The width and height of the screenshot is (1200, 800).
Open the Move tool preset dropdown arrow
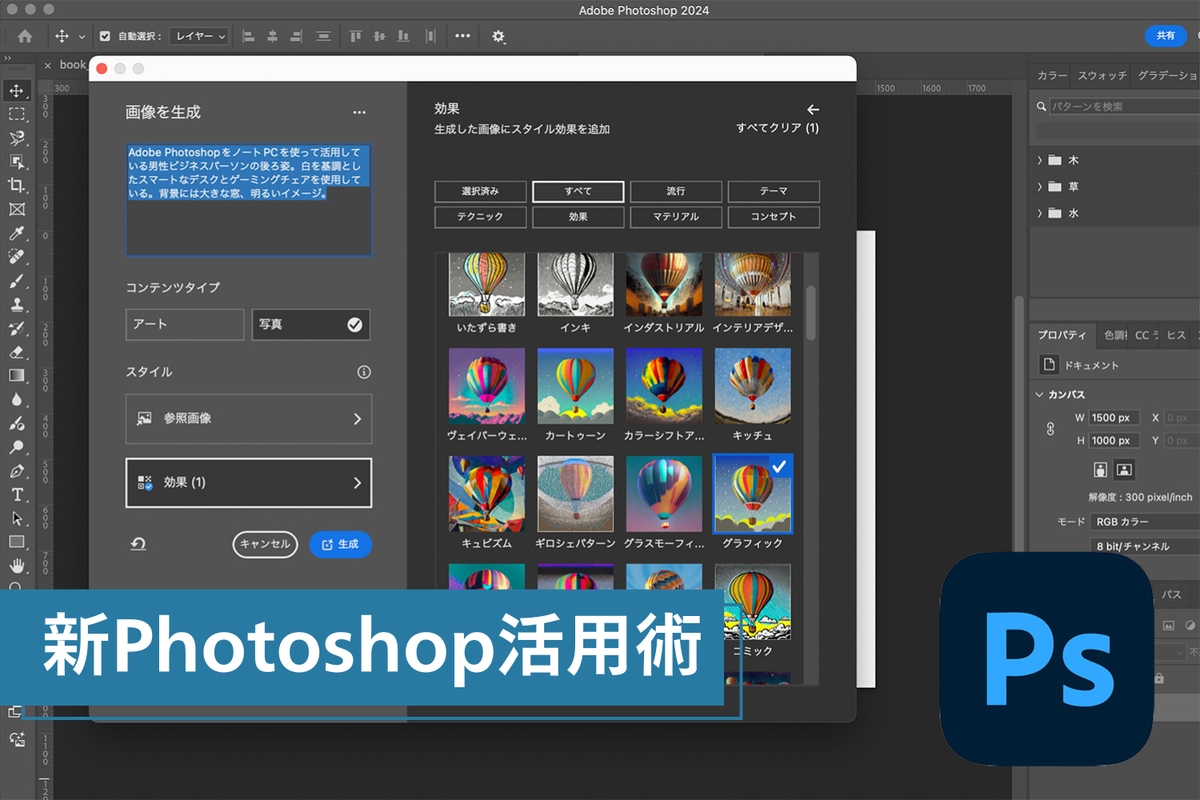pyautogui.click(x=82, y=37)
